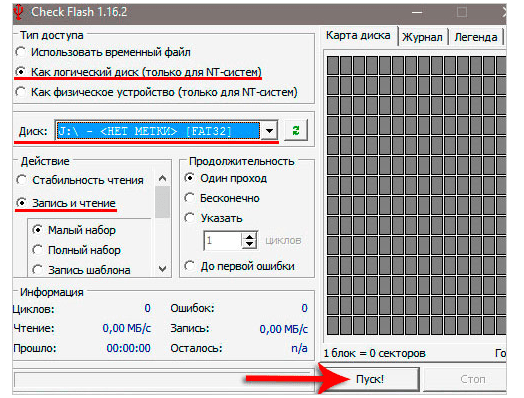This screenshot has height=398, width=524.
Task: Select 'Запись шаблона' option
Action: coord(81,270)
